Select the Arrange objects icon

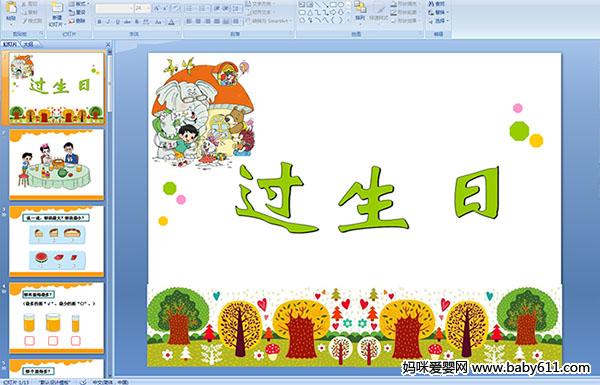pos(360,10)
